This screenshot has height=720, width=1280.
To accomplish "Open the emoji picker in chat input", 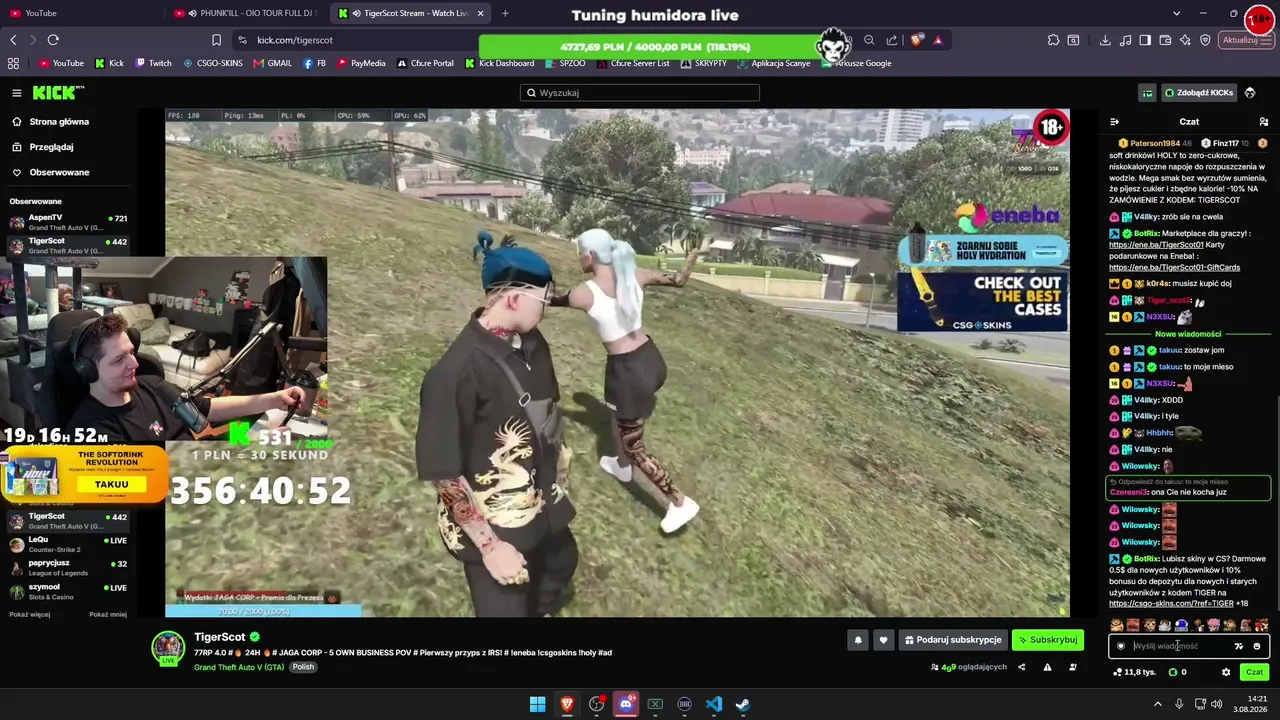I will click(x=1257, y=646).
